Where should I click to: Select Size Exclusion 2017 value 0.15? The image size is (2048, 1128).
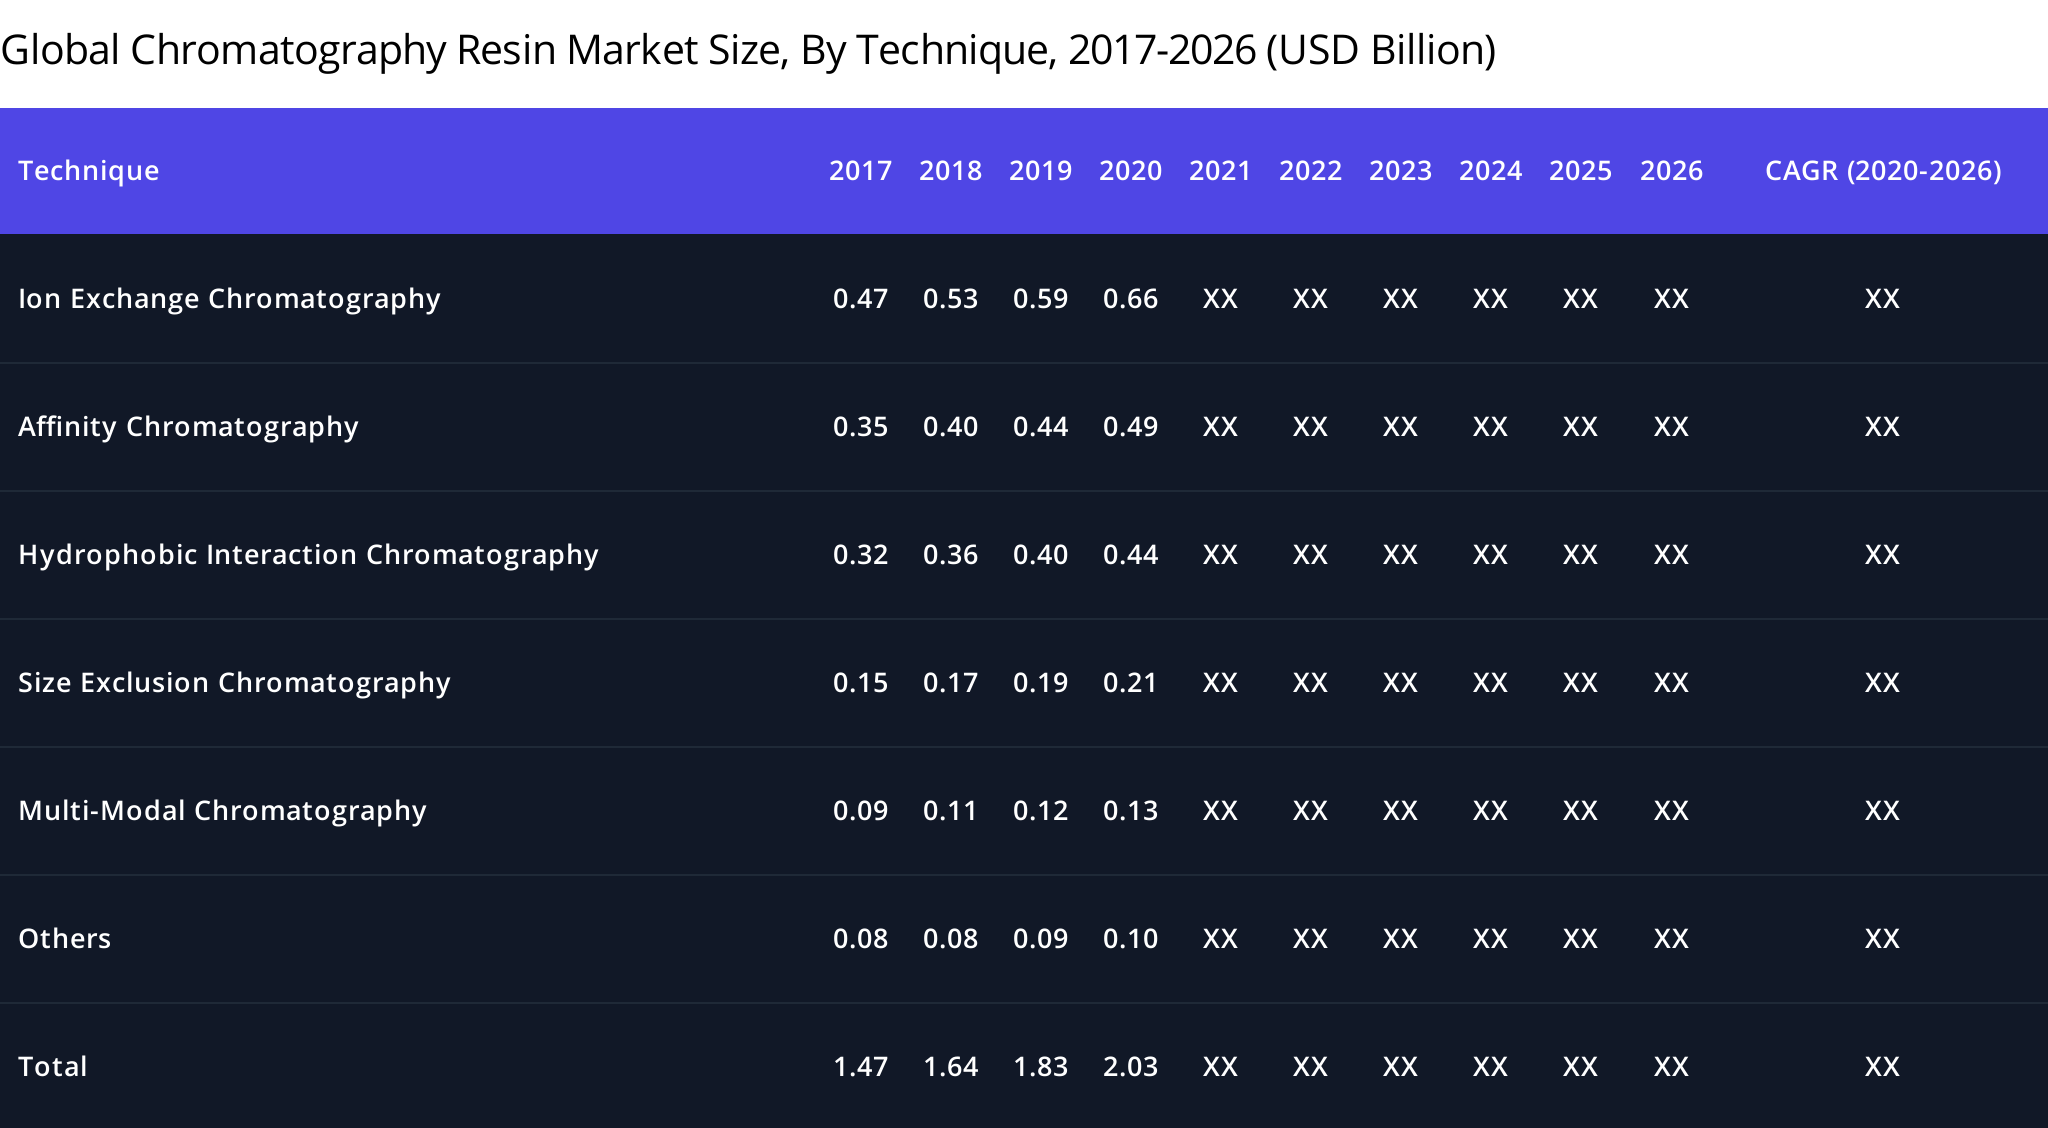[x=860, y=683]
